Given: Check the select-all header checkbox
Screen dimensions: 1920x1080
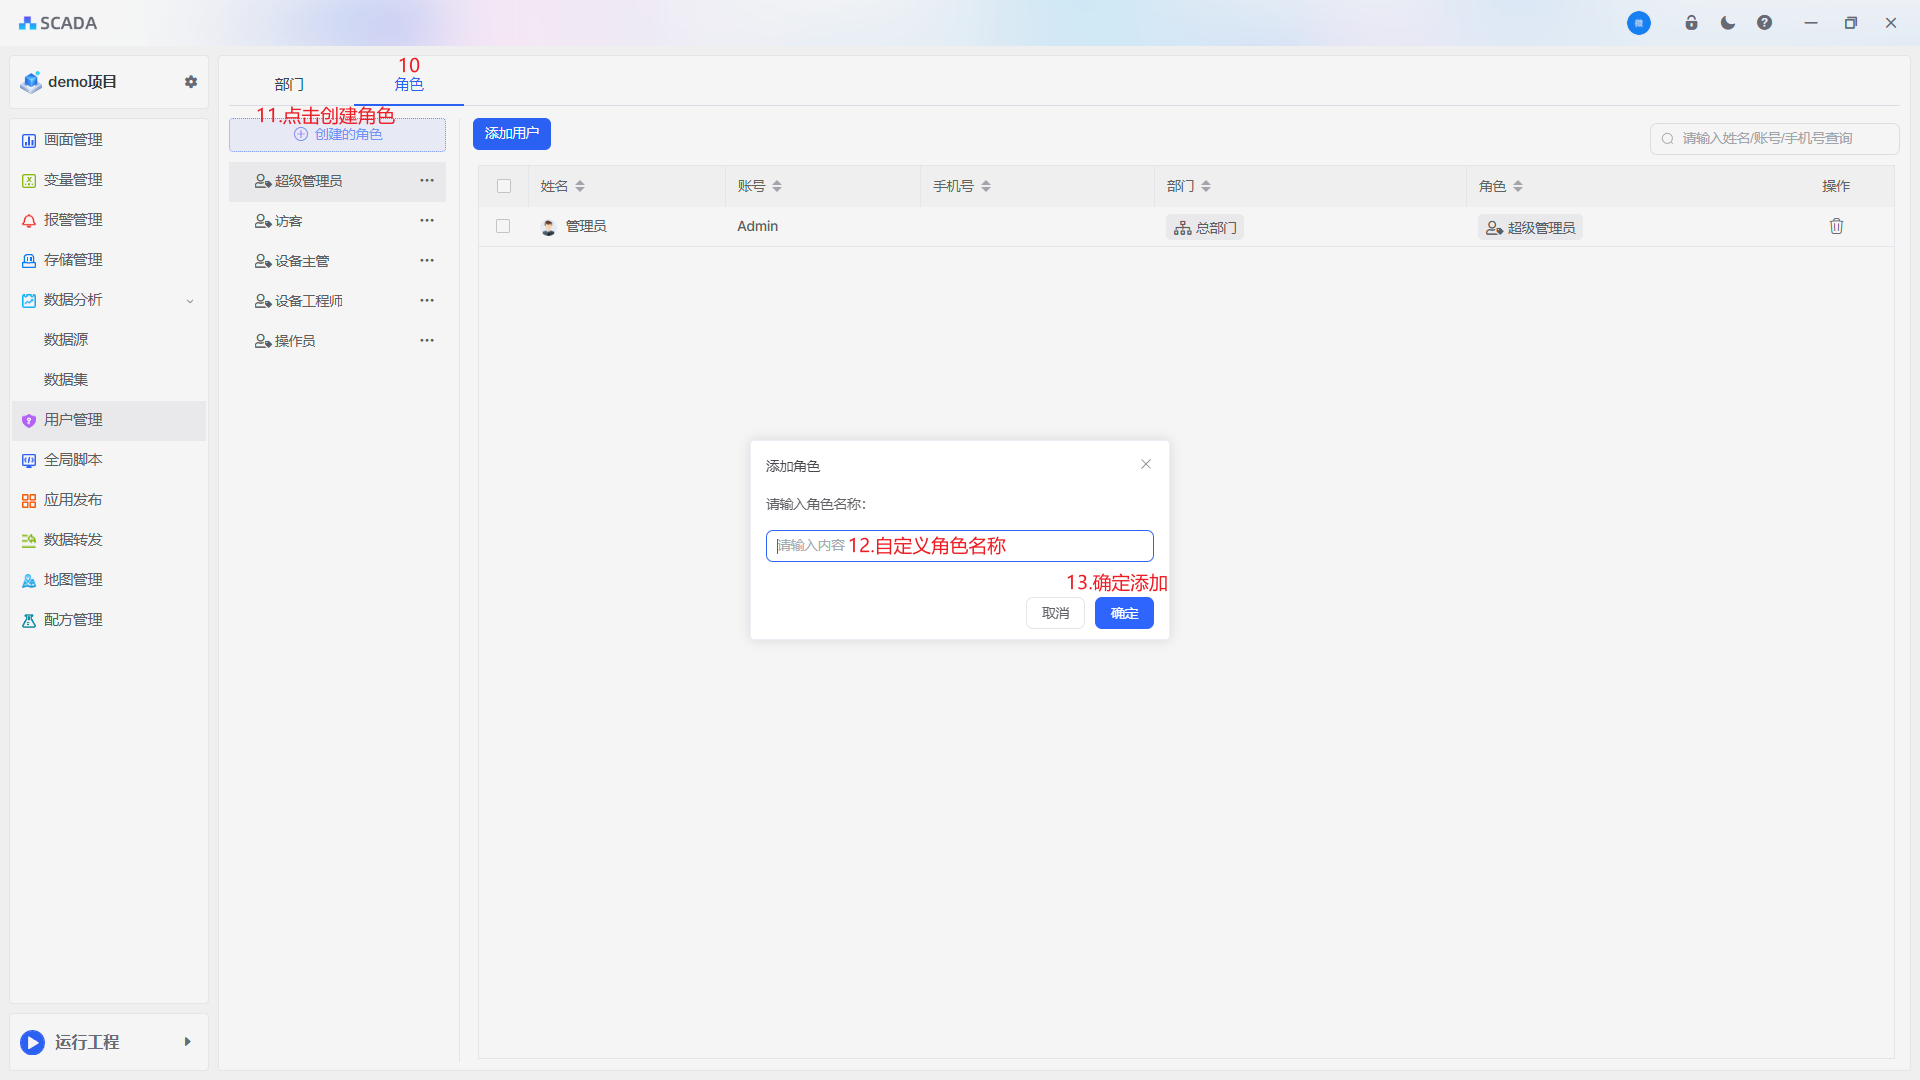Looking at the screenshot, I should [504, 187].
